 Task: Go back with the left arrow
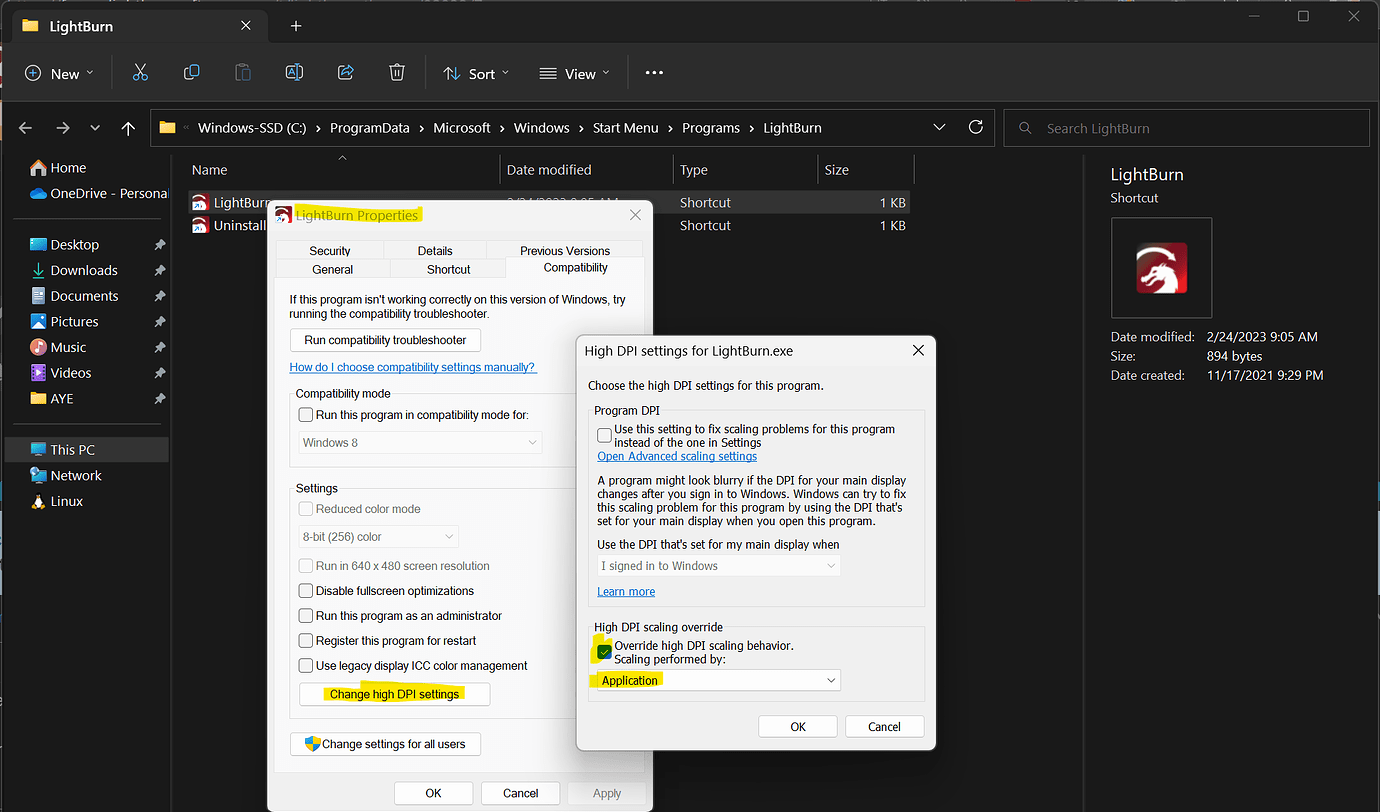coord(26,128)
